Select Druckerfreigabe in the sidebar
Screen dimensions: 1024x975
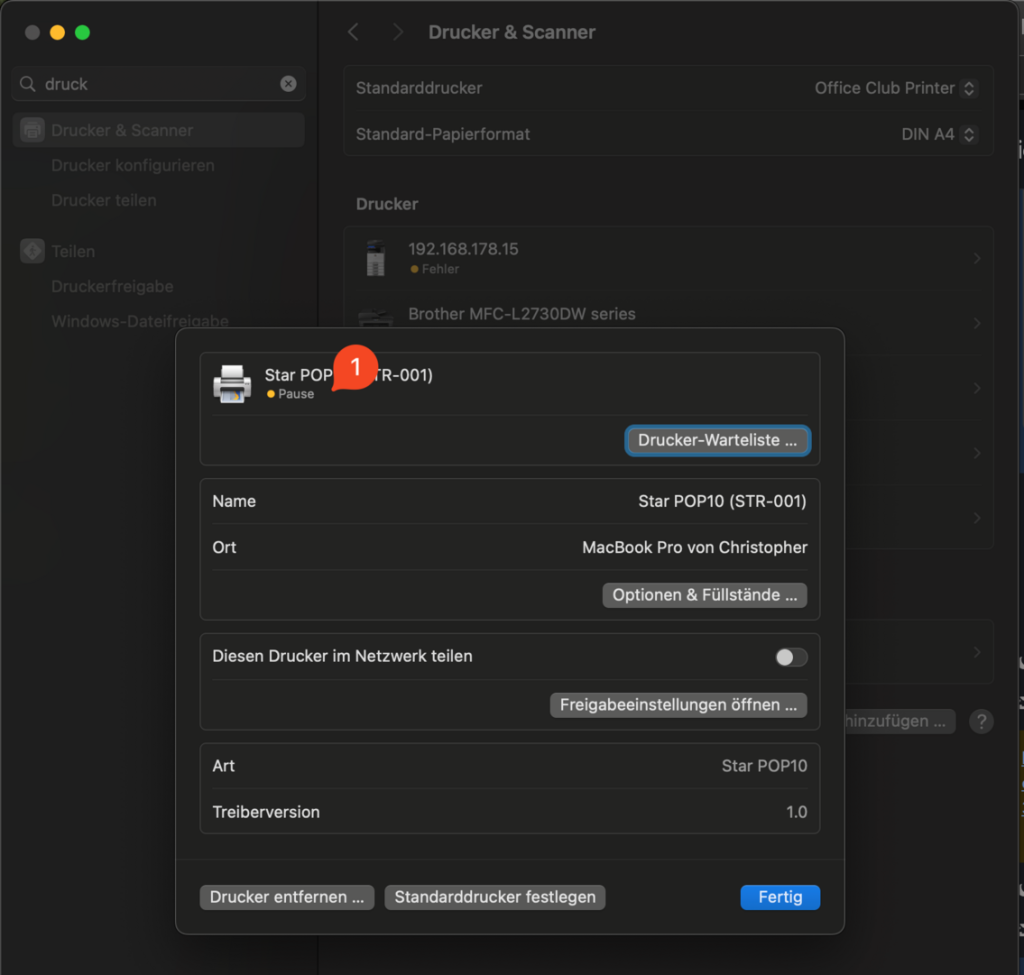112,286
